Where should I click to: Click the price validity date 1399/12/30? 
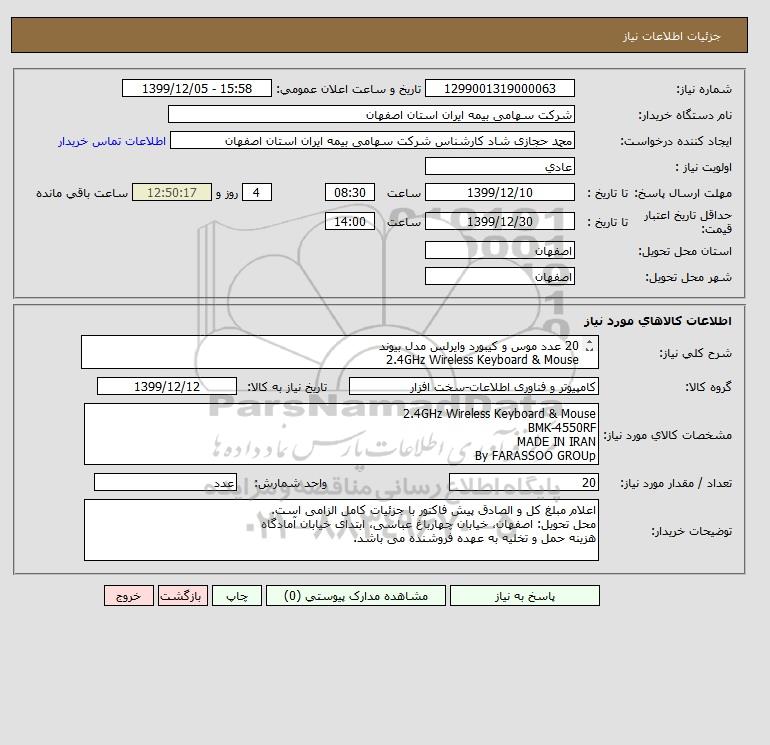[x=499, y=221]
